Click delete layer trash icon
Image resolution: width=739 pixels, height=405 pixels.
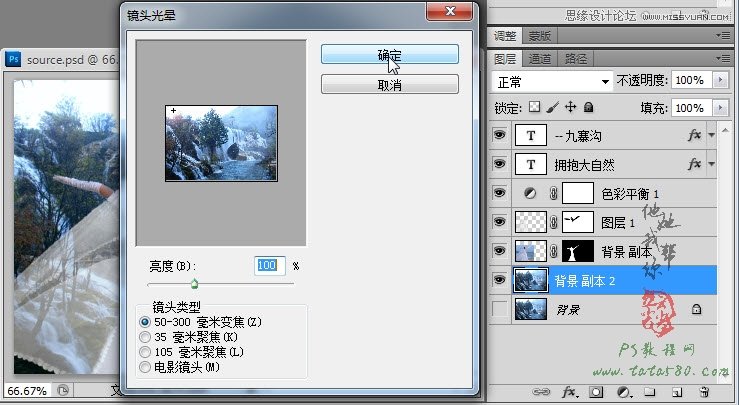pos(704,392)
